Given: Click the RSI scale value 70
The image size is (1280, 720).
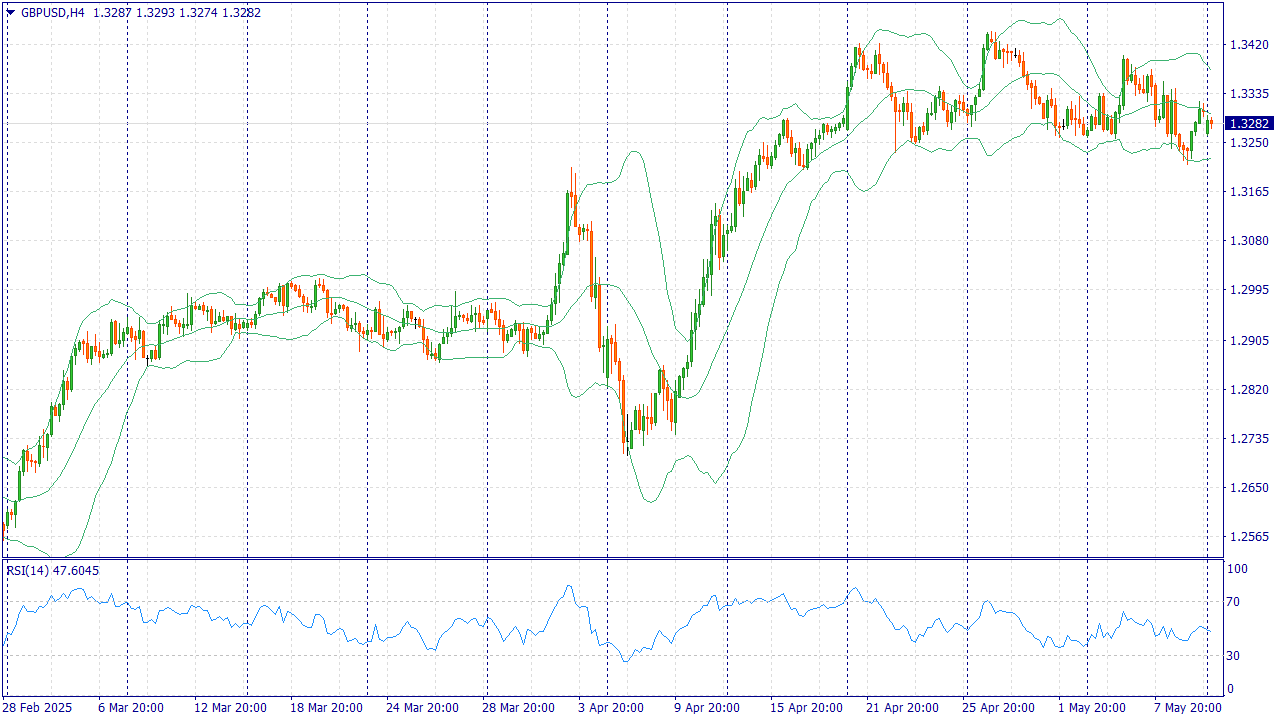Looking at the screenshot, I should coord(1235,601).
